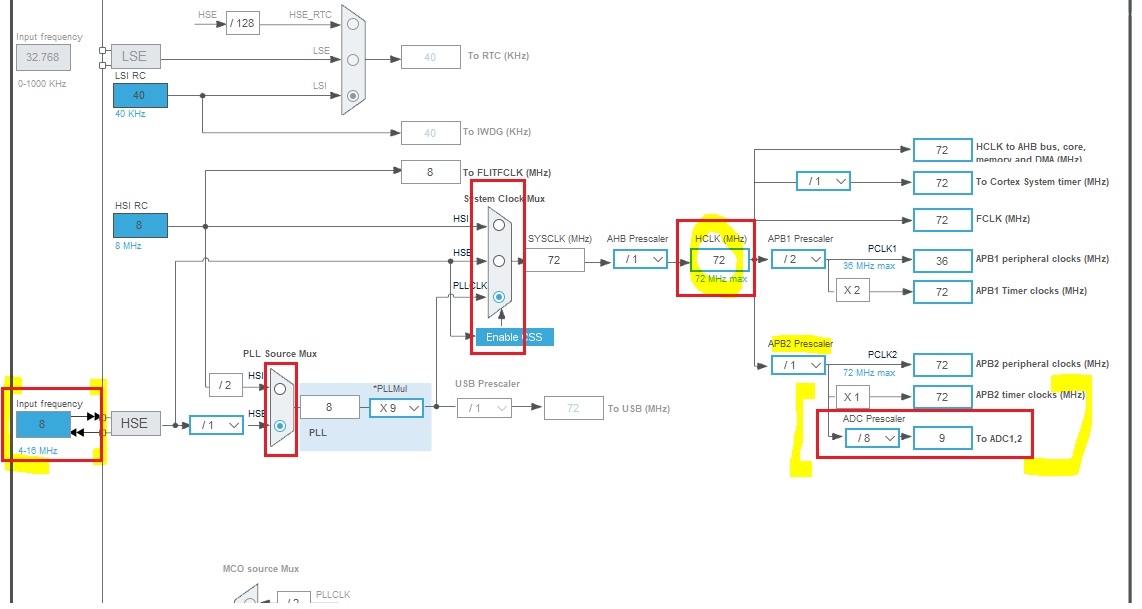Image resolution: width=1142 pixels, height=609 pixels.
Task: Open the PLLMul X 9 dropdown
Action: pos(396,408)
